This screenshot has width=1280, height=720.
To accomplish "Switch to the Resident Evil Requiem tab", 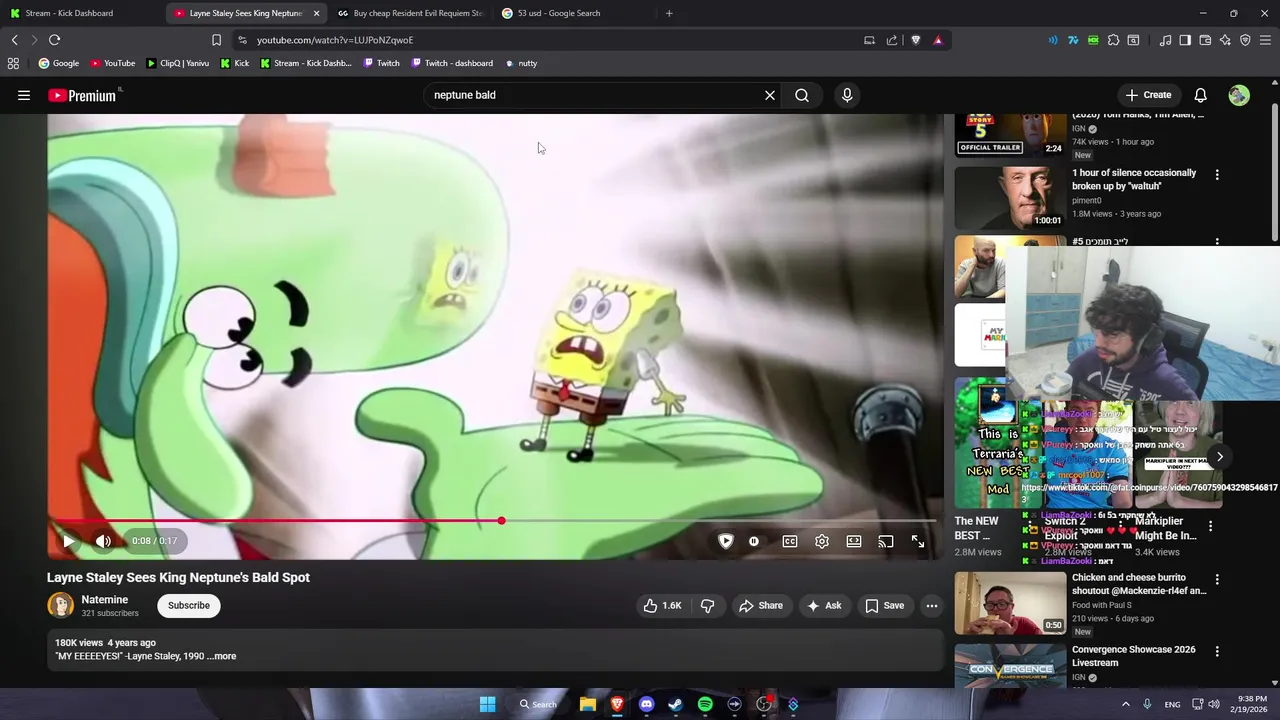I will point(410,13).
